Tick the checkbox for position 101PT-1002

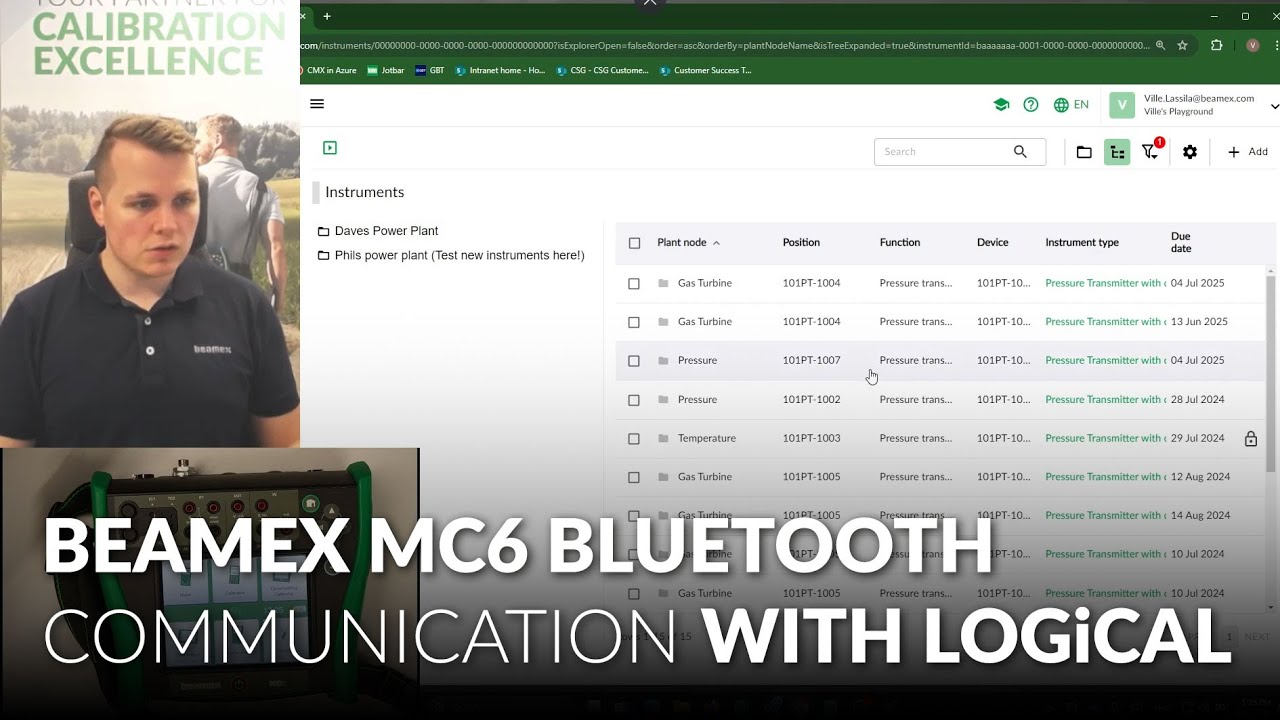634,400
